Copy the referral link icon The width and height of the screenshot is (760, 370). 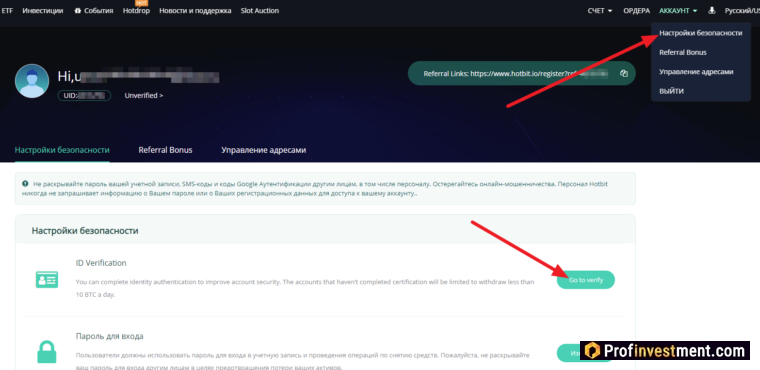click(624, 74)
